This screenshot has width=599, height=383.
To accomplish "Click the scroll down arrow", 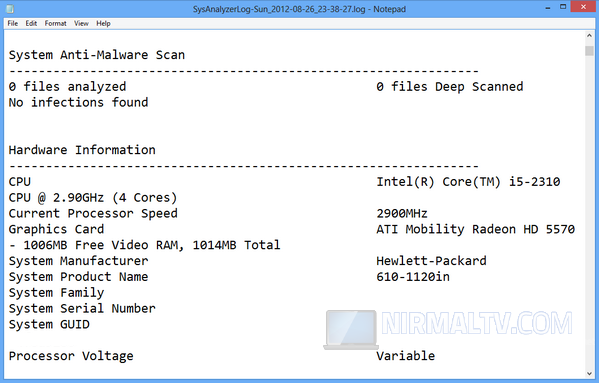I will pos(589,373).
